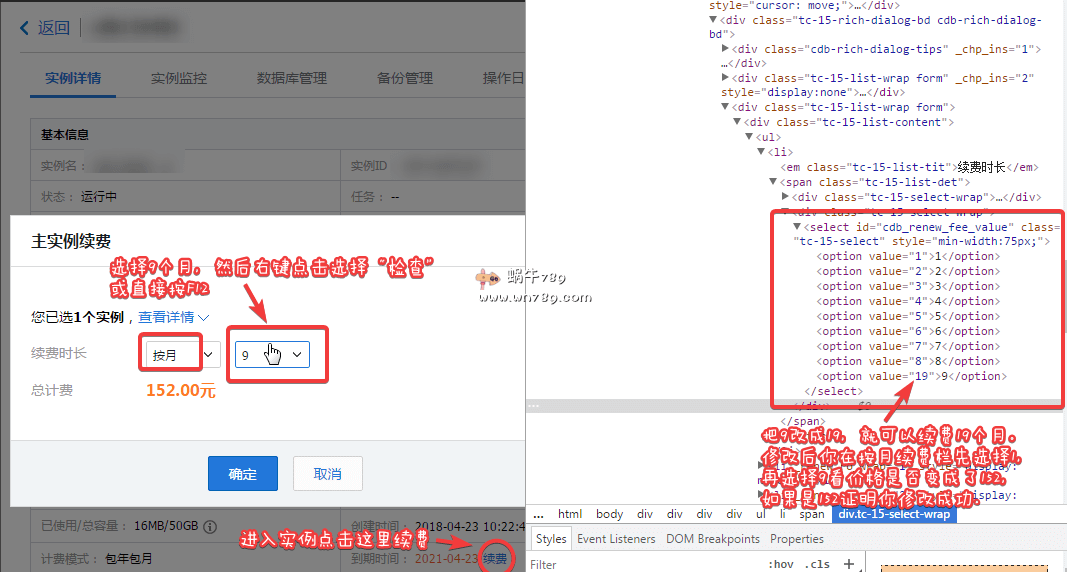The height and width of the screenshot is (572, 1067).
Task: Toggle the :hov element state option
Action: tap(781, 564)
